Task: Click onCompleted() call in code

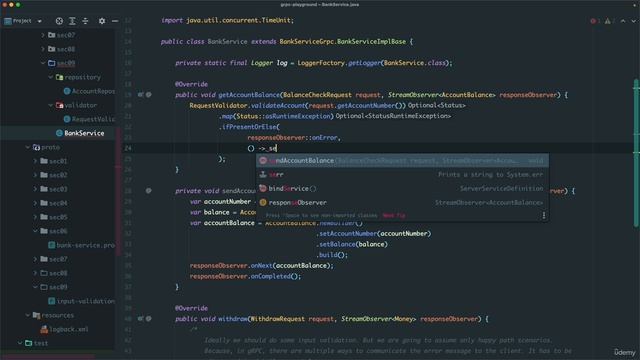Action: (x=276, y=276)
